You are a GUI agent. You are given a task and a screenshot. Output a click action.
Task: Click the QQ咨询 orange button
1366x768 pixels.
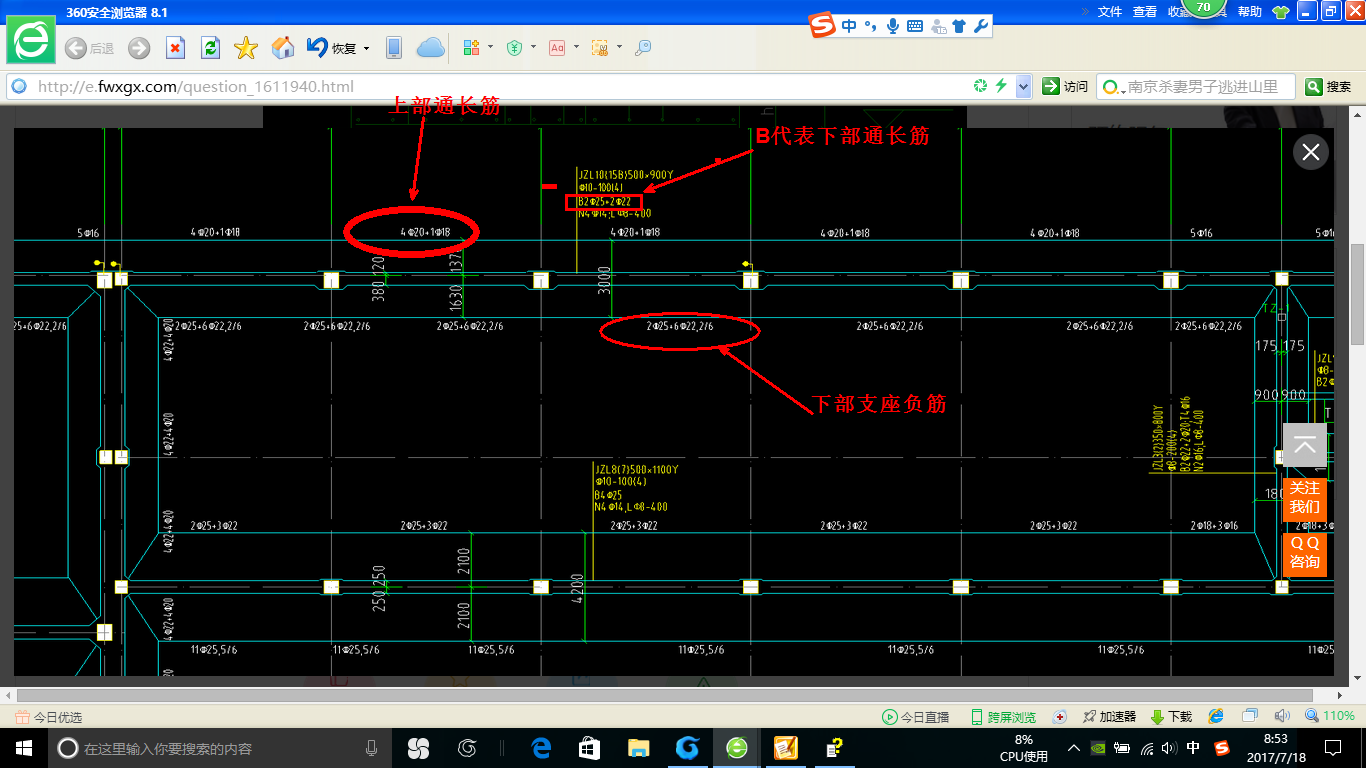1304,554
